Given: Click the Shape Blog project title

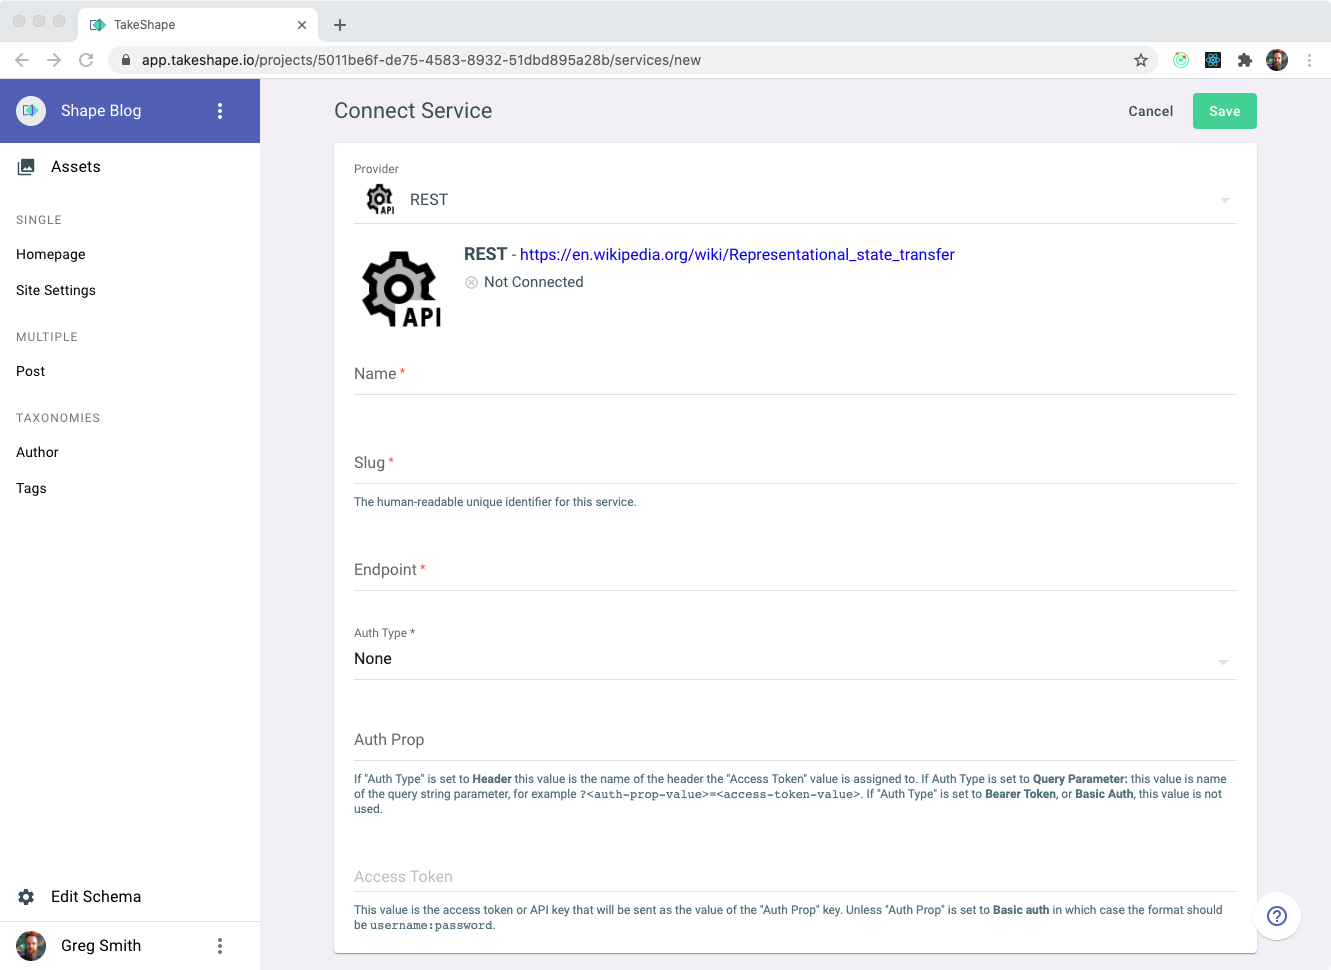Looking at the screenshot, I should click(x=101, y=111).
